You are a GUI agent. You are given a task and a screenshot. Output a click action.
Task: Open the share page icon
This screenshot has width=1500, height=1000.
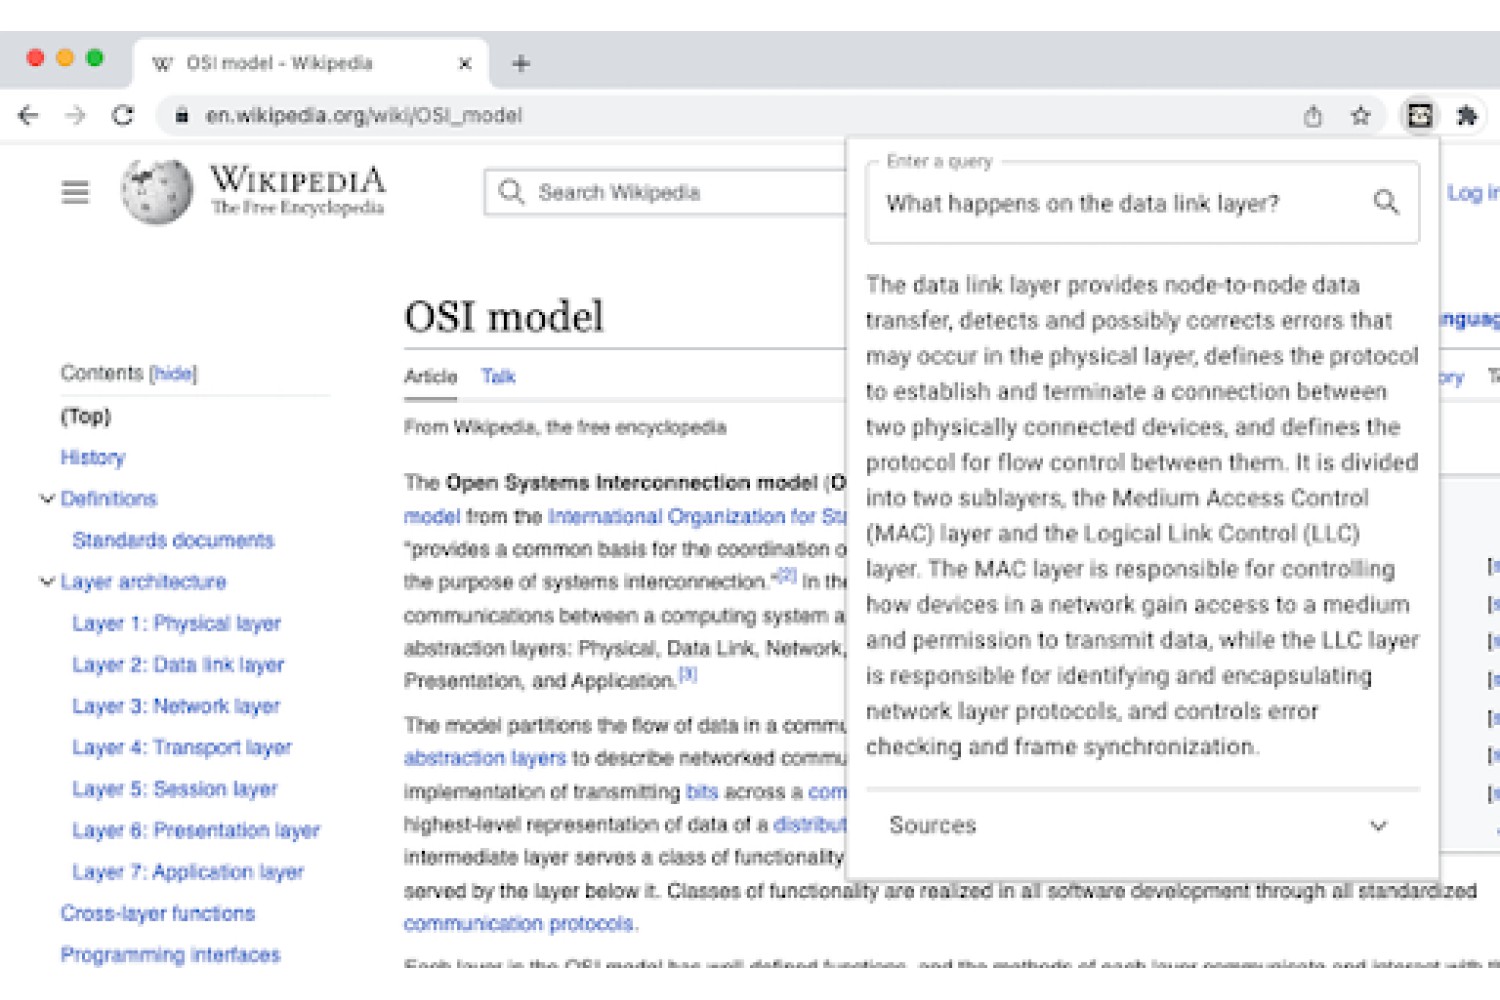[1313, 116]
